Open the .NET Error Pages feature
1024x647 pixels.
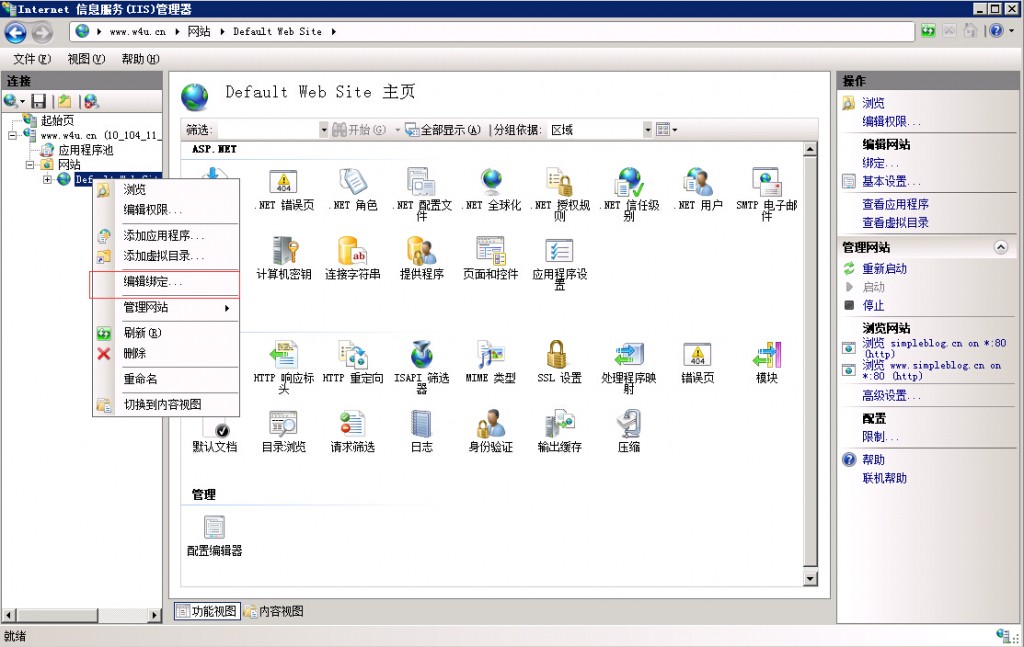tap(283, 189)
